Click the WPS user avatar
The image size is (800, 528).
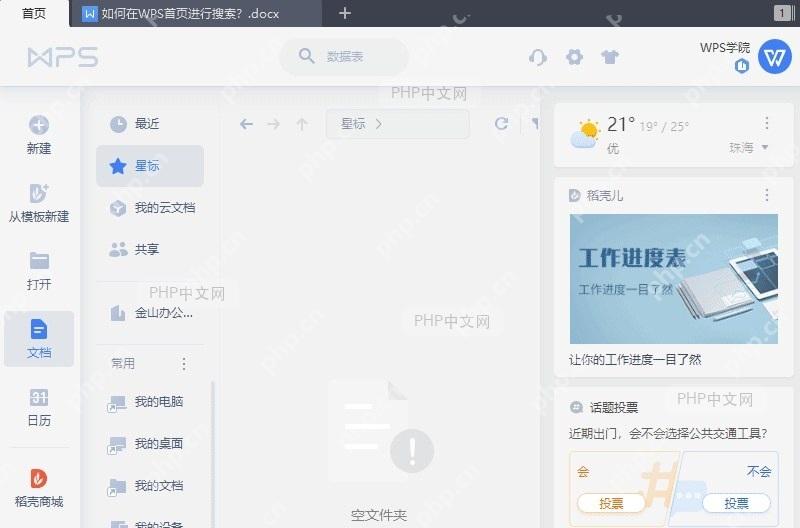[775, 57]
